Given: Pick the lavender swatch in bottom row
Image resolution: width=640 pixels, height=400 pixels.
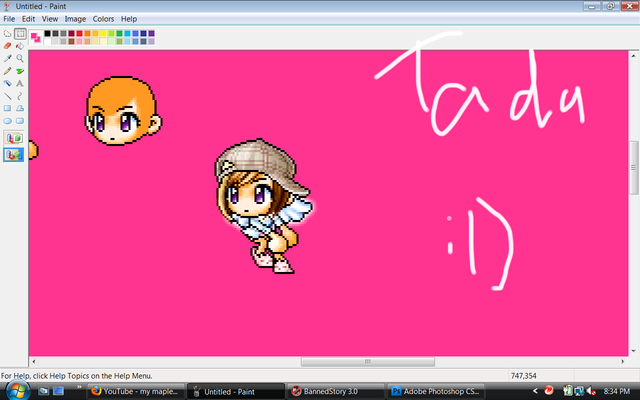Looking at the screenshot, I should coord(151,41).
